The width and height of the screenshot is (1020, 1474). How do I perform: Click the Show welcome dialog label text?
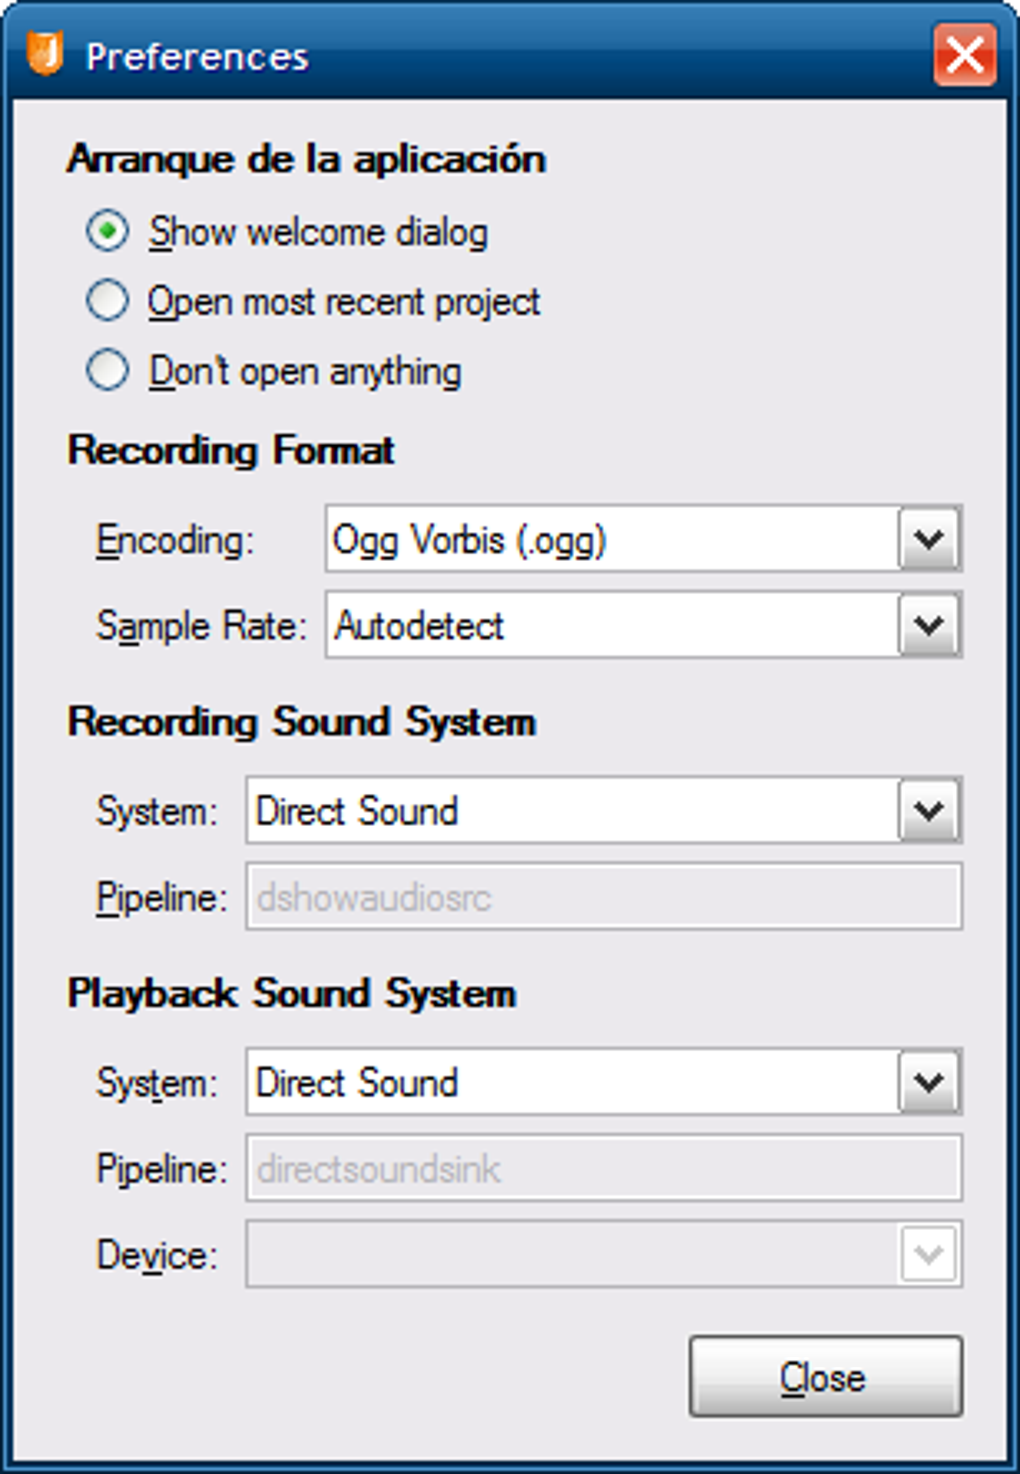pos(319,232)
